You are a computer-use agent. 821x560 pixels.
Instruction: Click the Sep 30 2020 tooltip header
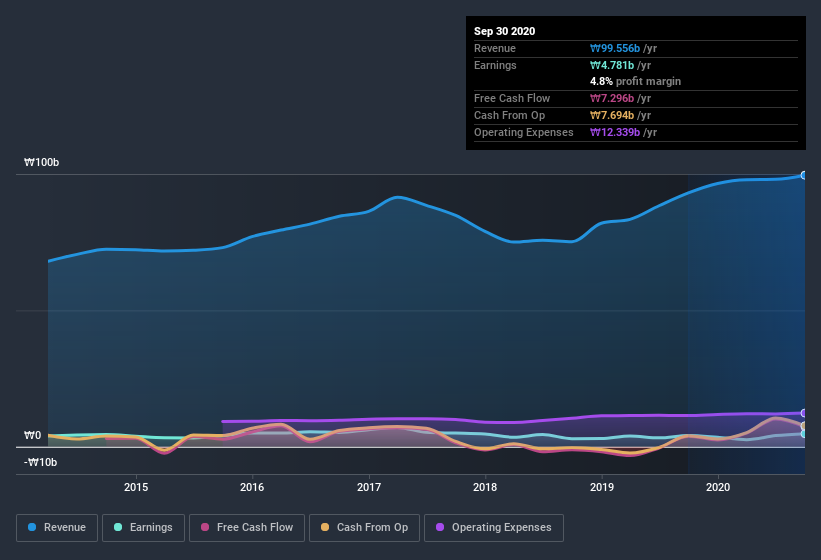[x=505, y=31]
